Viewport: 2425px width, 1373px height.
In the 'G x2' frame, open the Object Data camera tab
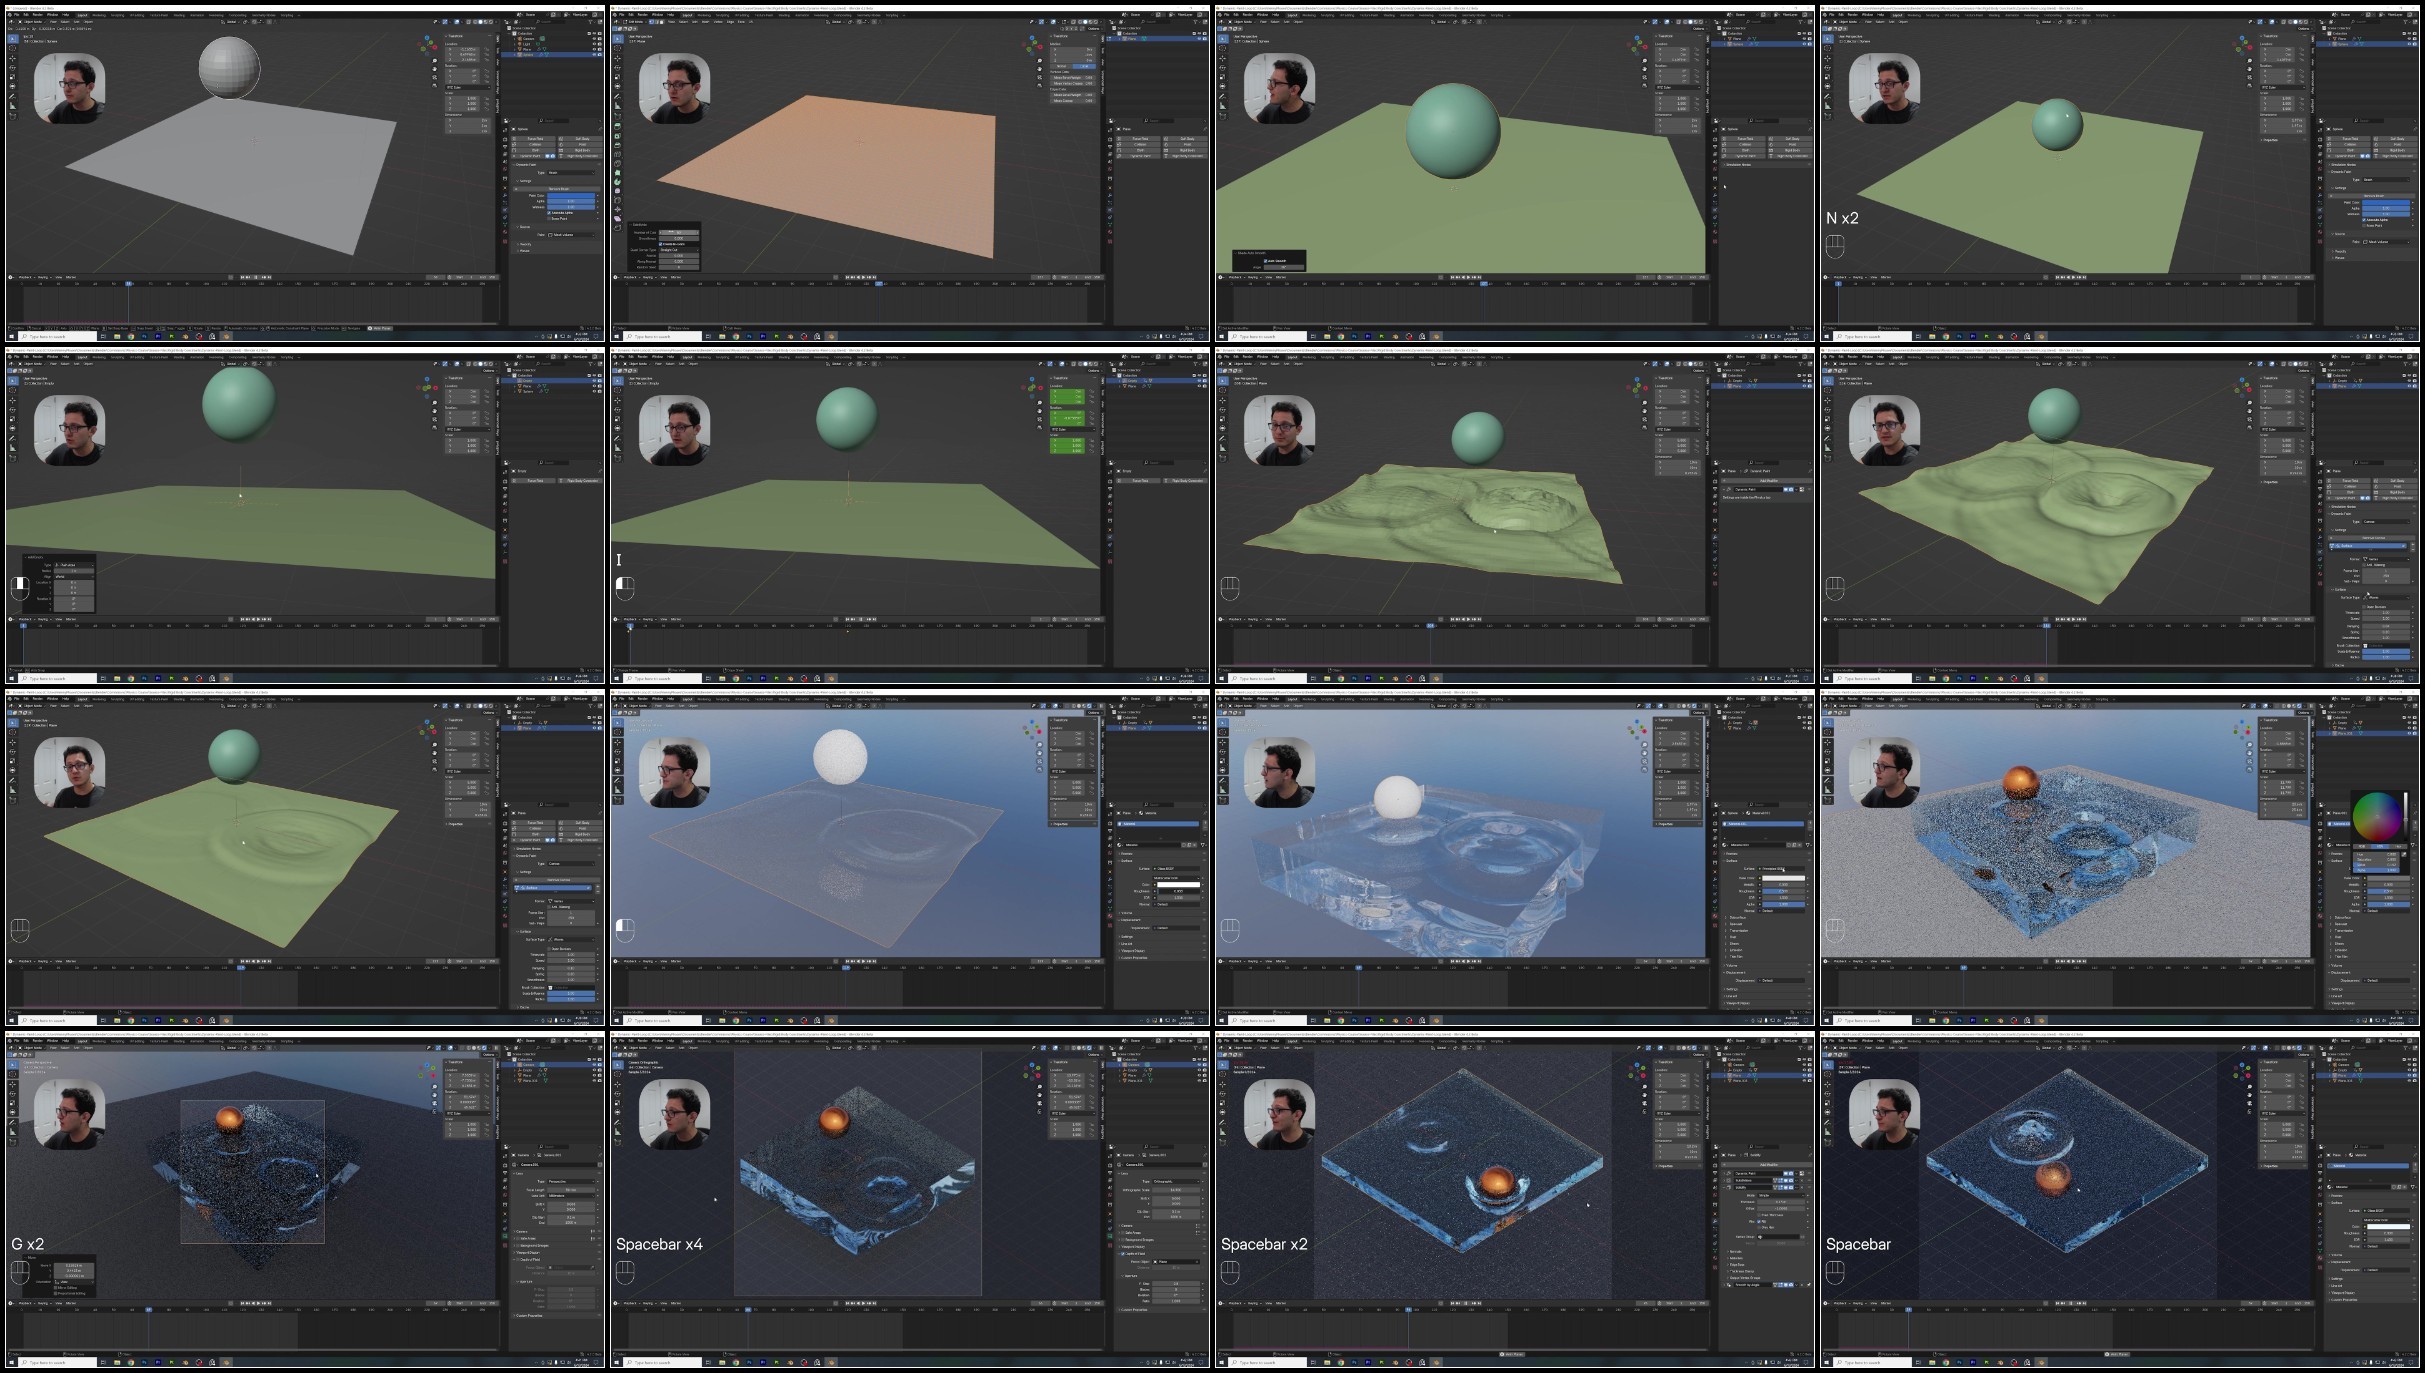[505, 1236]
